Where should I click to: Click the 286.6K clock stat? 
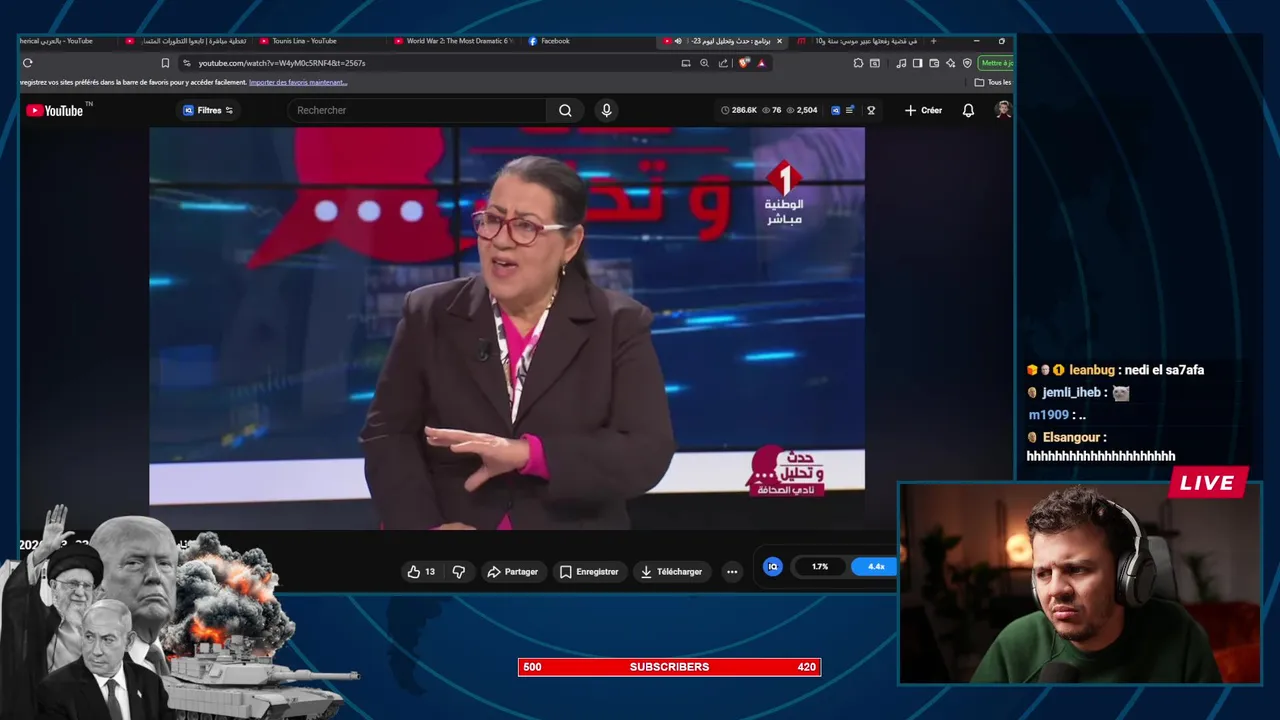point(739,110)
